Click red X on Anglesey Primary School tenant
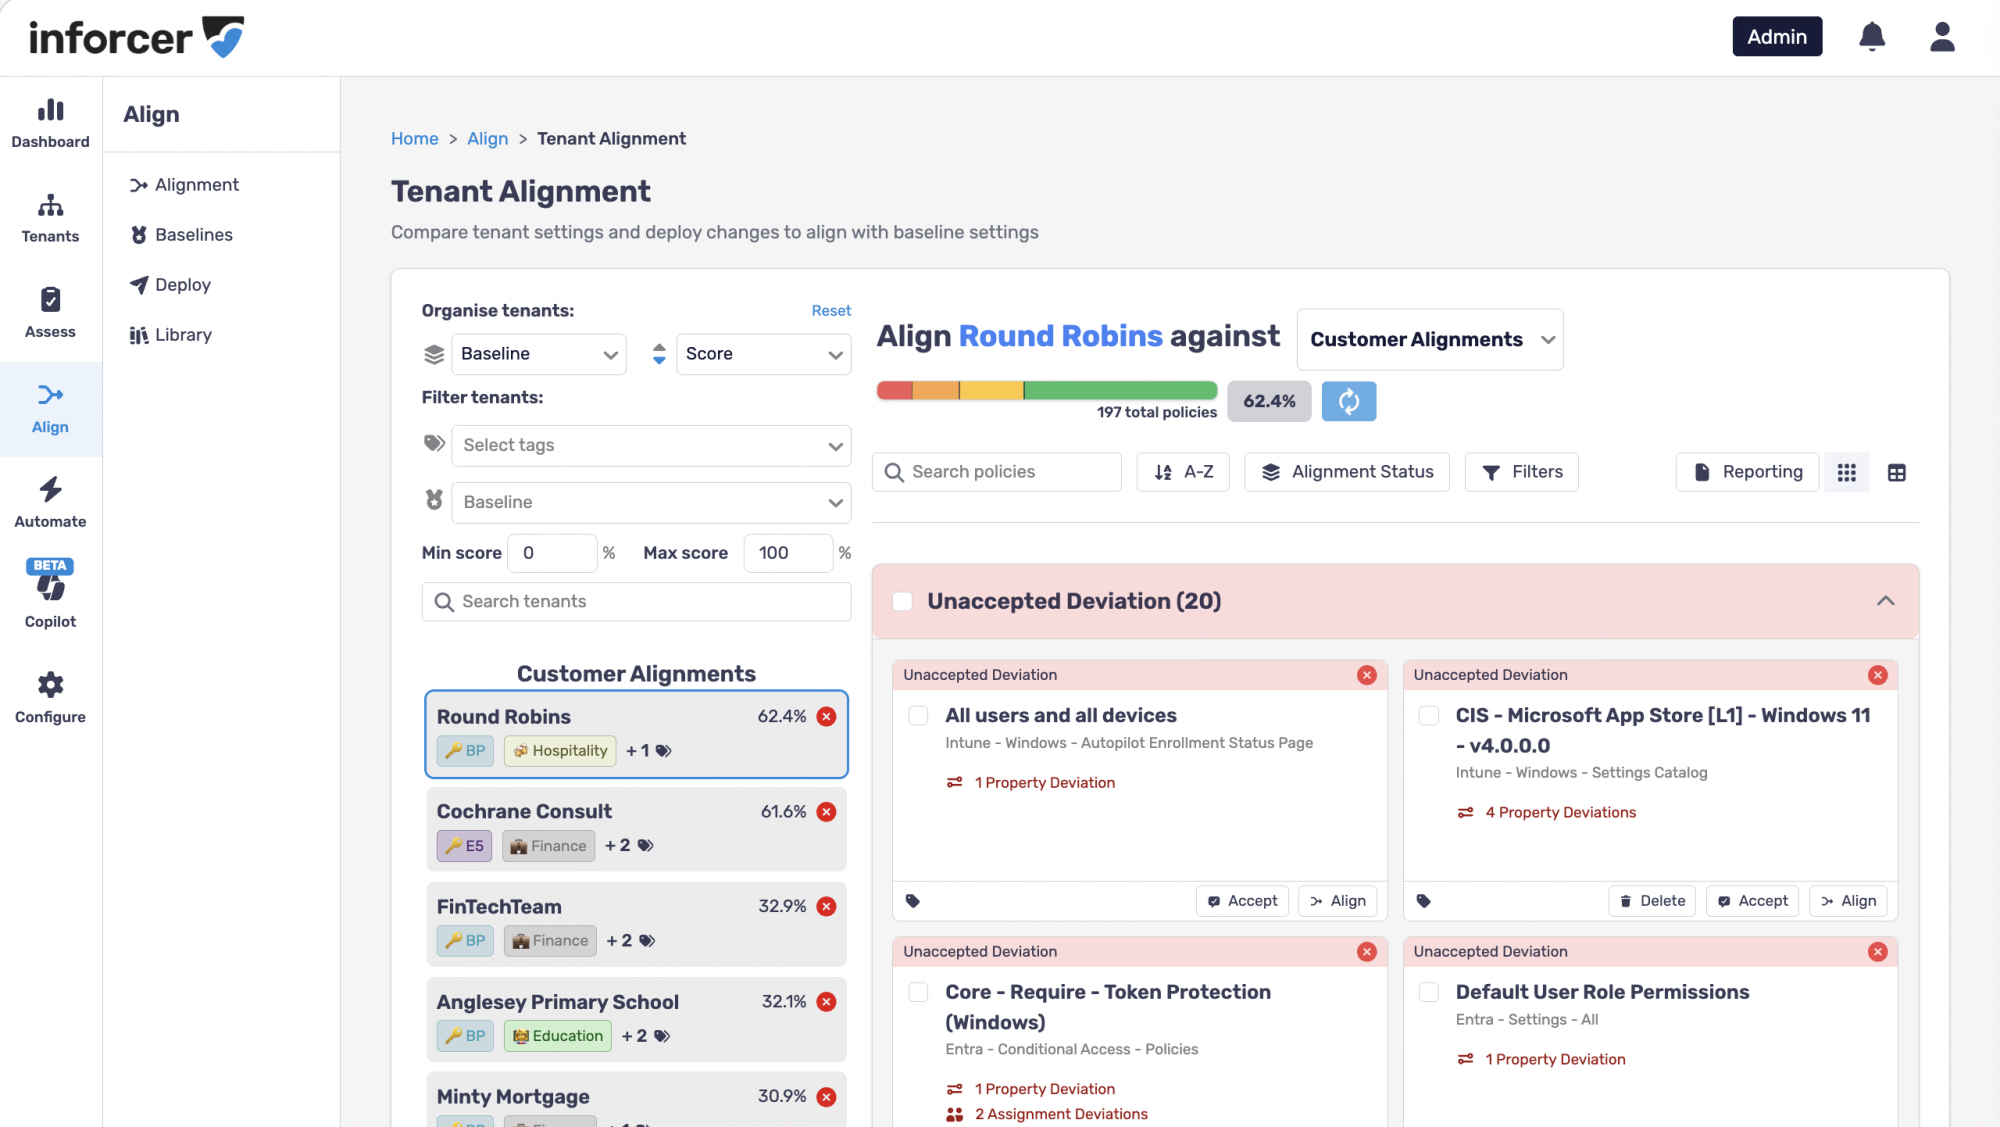 [x=826, y=1001]
